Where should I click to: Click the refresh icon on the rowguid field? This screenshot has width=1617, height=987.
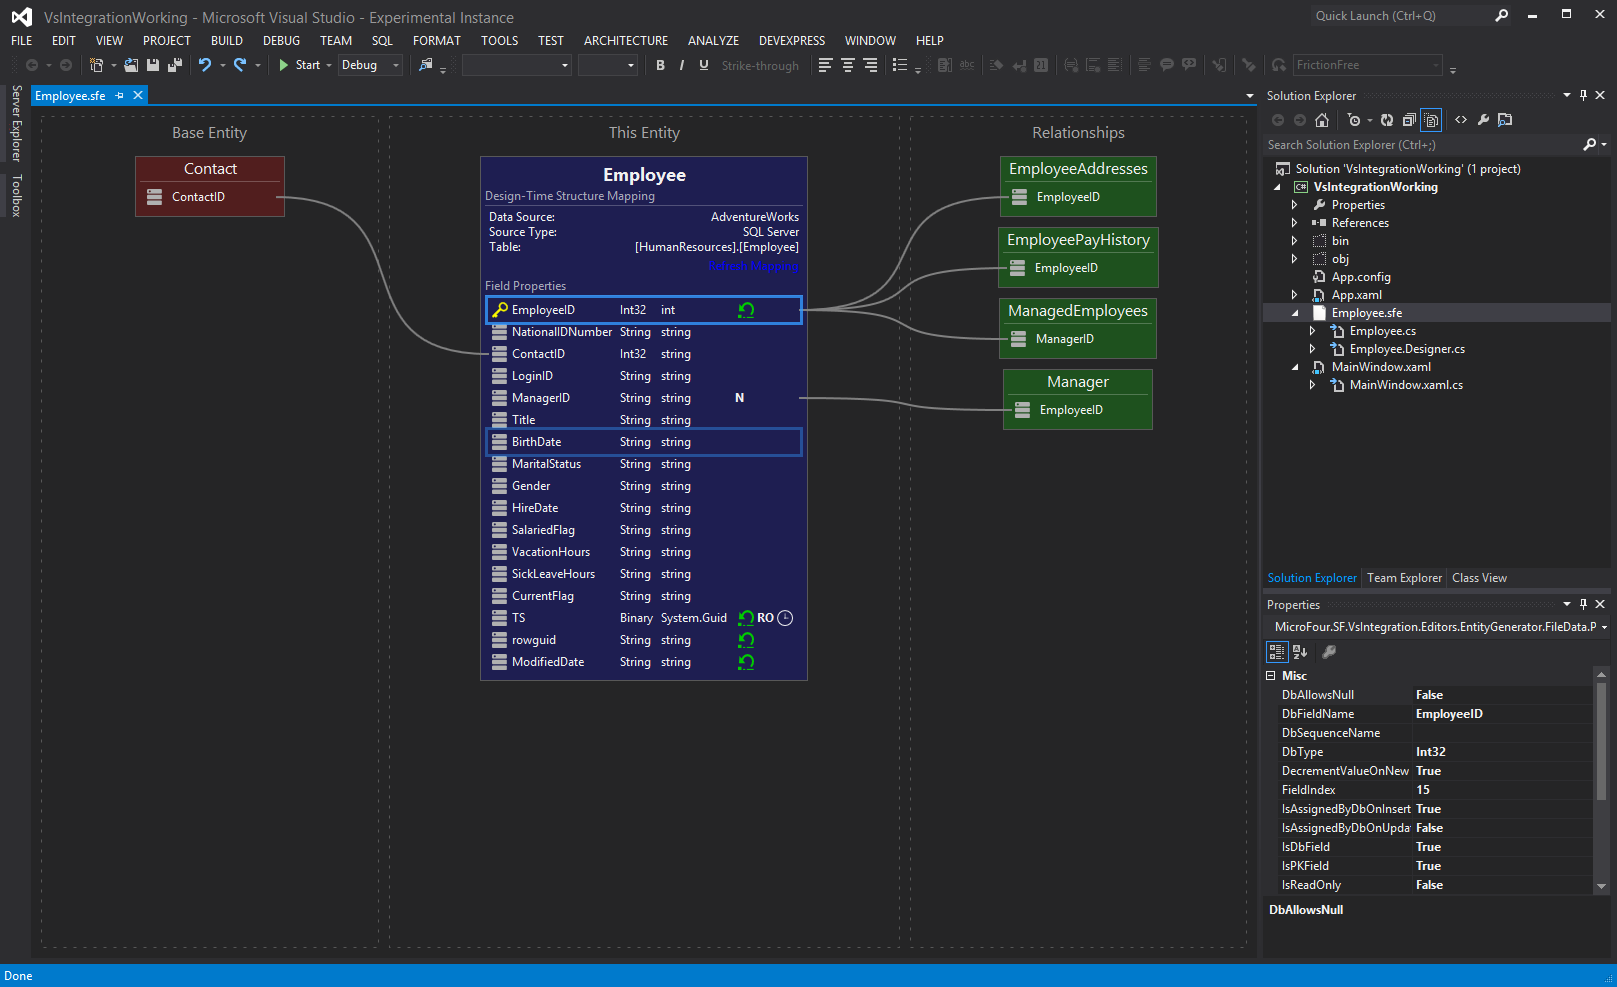(x=746, y=640)
